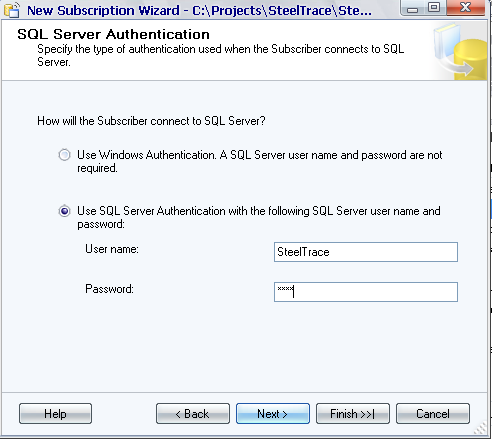Click the Windows Authentication option label text
492x439 pixels.
260,161
